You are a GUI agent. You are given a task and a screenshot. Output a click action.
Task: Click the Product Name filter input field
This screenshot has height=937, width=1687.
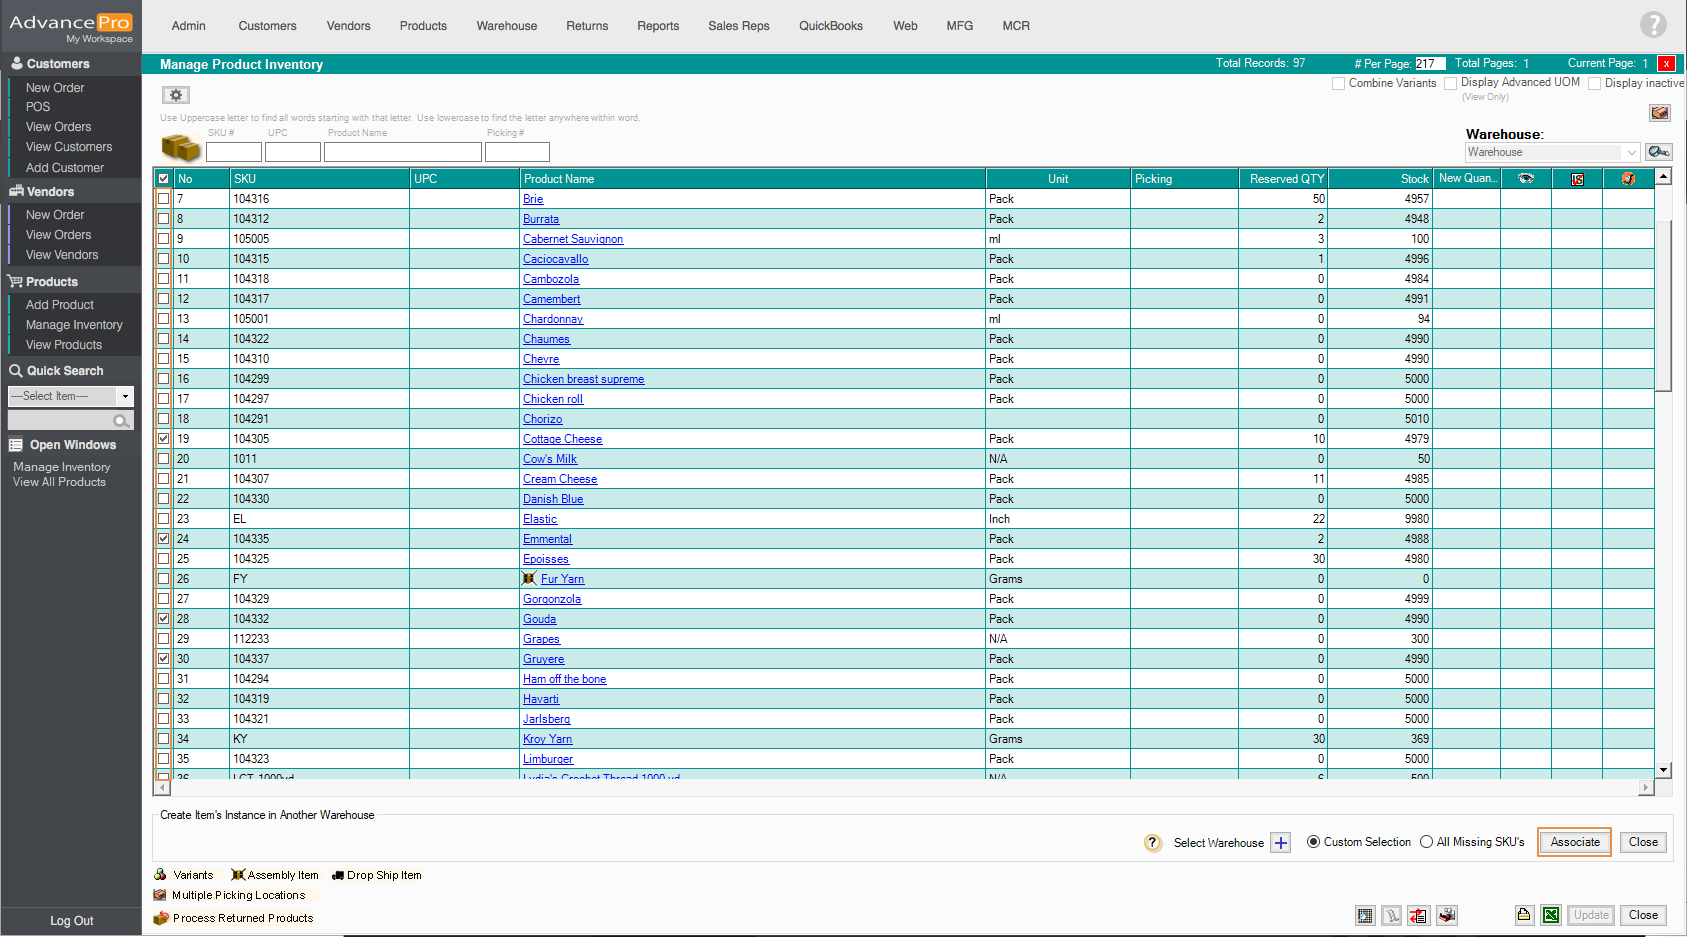click(x=402, y=152)
